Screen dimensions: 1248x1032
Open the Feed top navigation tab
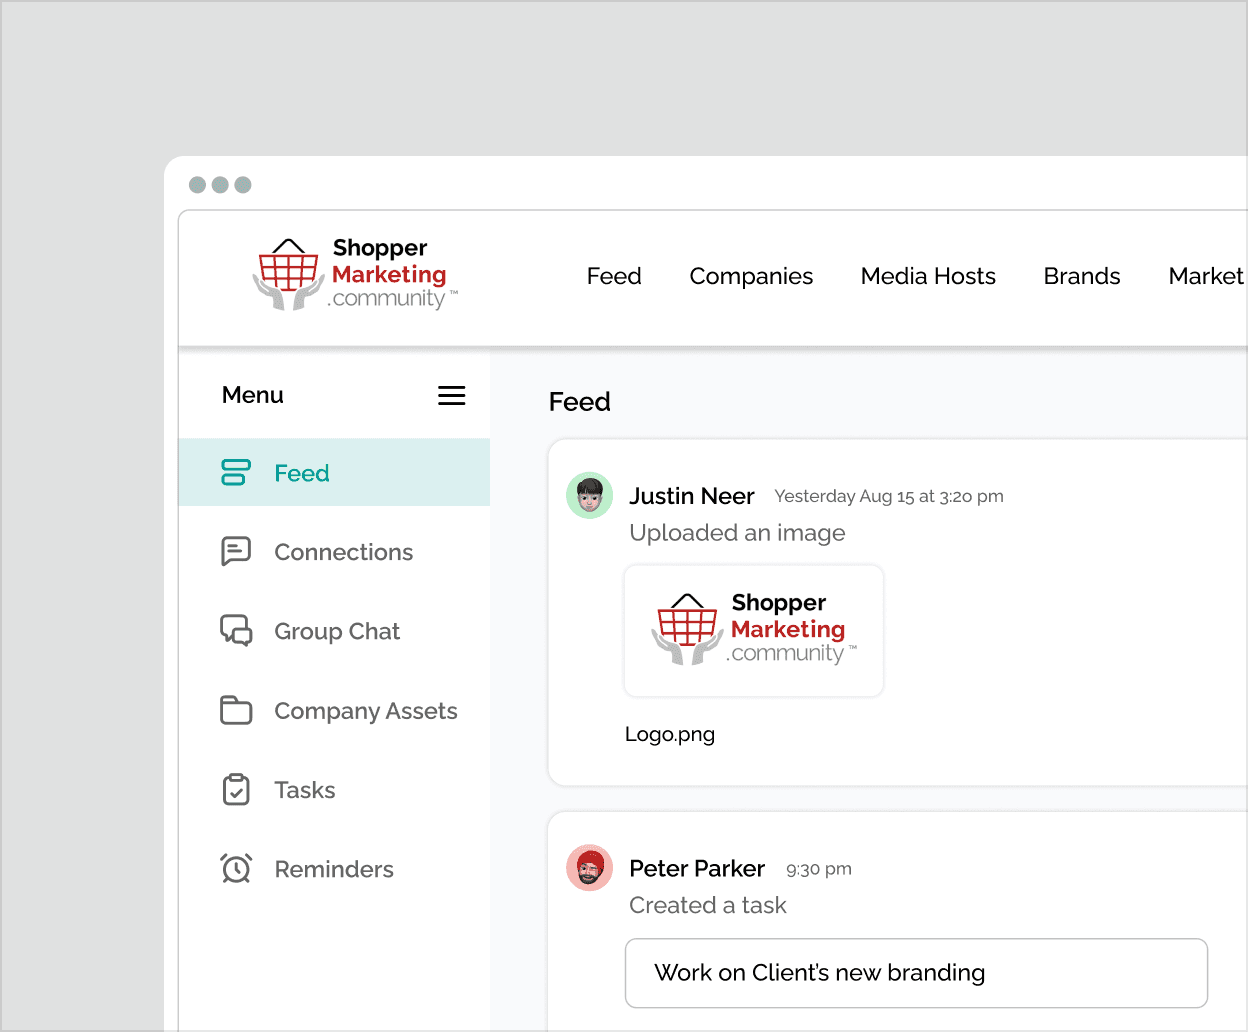pos(614,276)
